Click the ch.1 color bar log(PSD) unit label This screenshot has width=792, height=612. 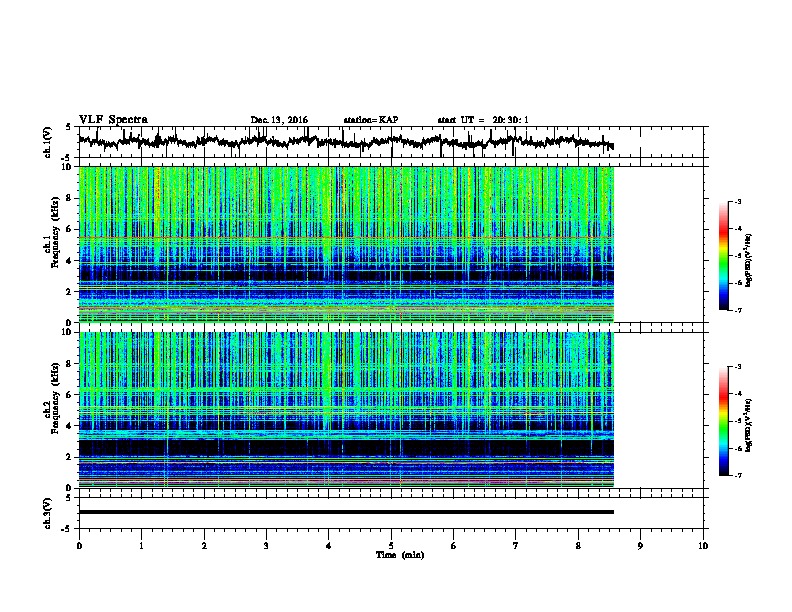coord(749,261)
